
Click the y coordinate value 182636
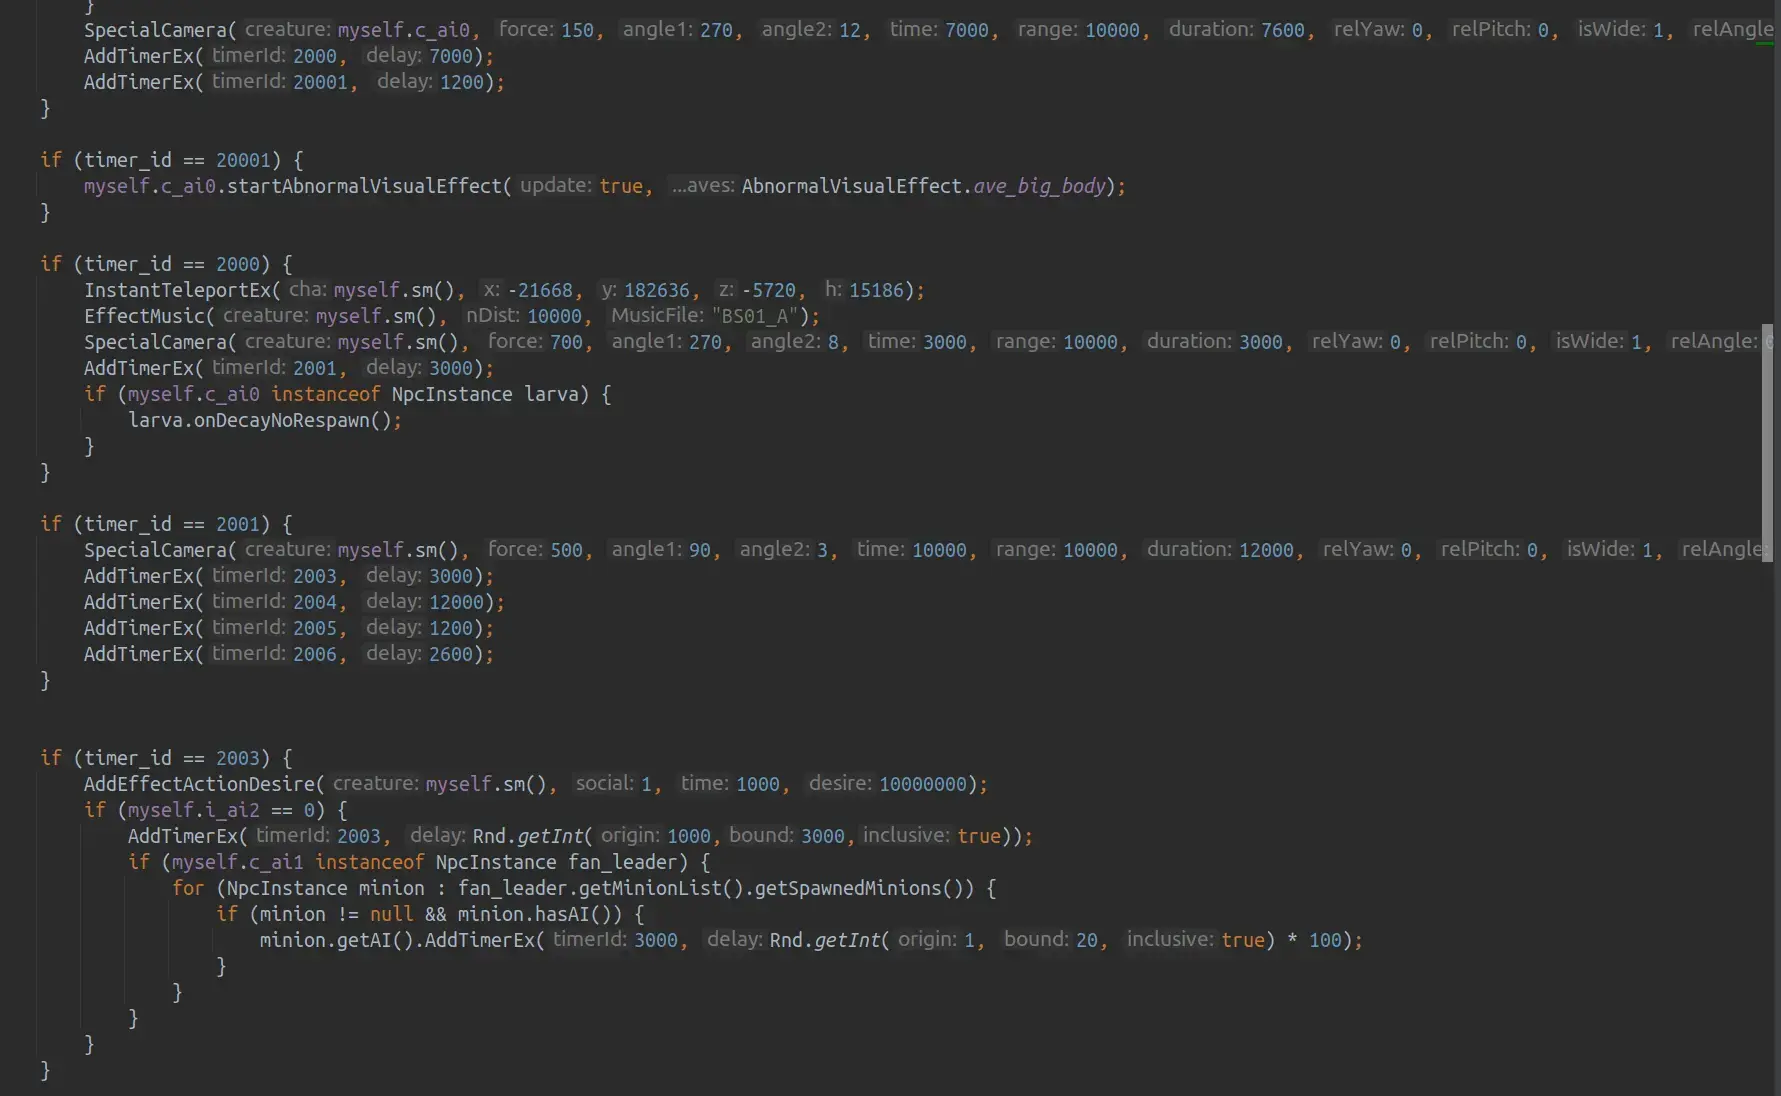click(657, 290)
